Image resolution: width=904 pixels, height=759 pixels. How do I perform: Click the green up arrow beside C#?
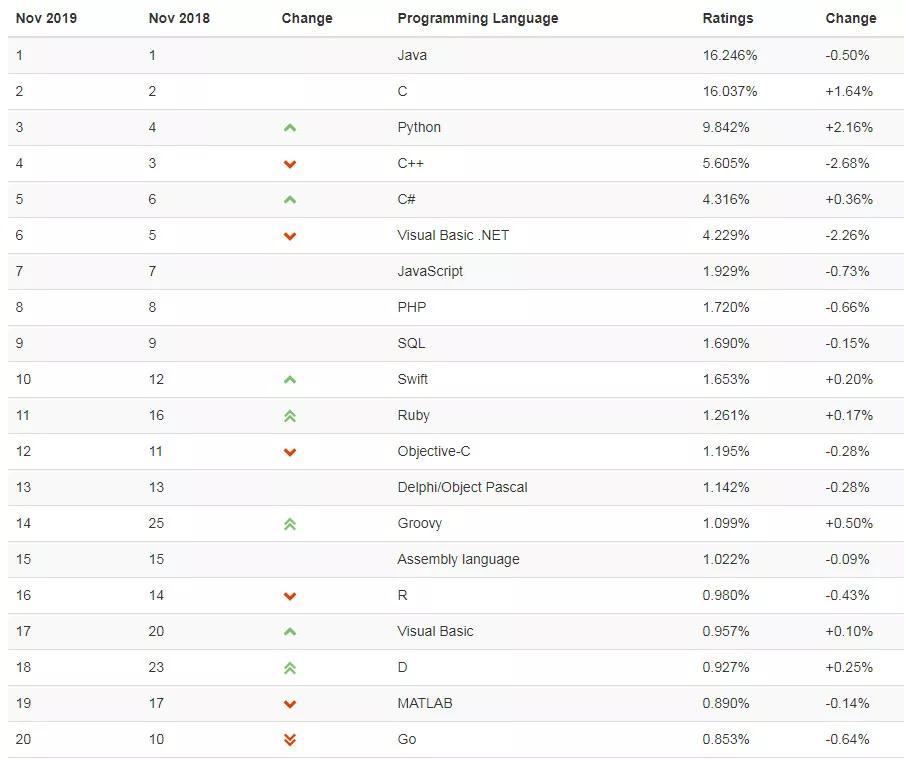point(290,200)
